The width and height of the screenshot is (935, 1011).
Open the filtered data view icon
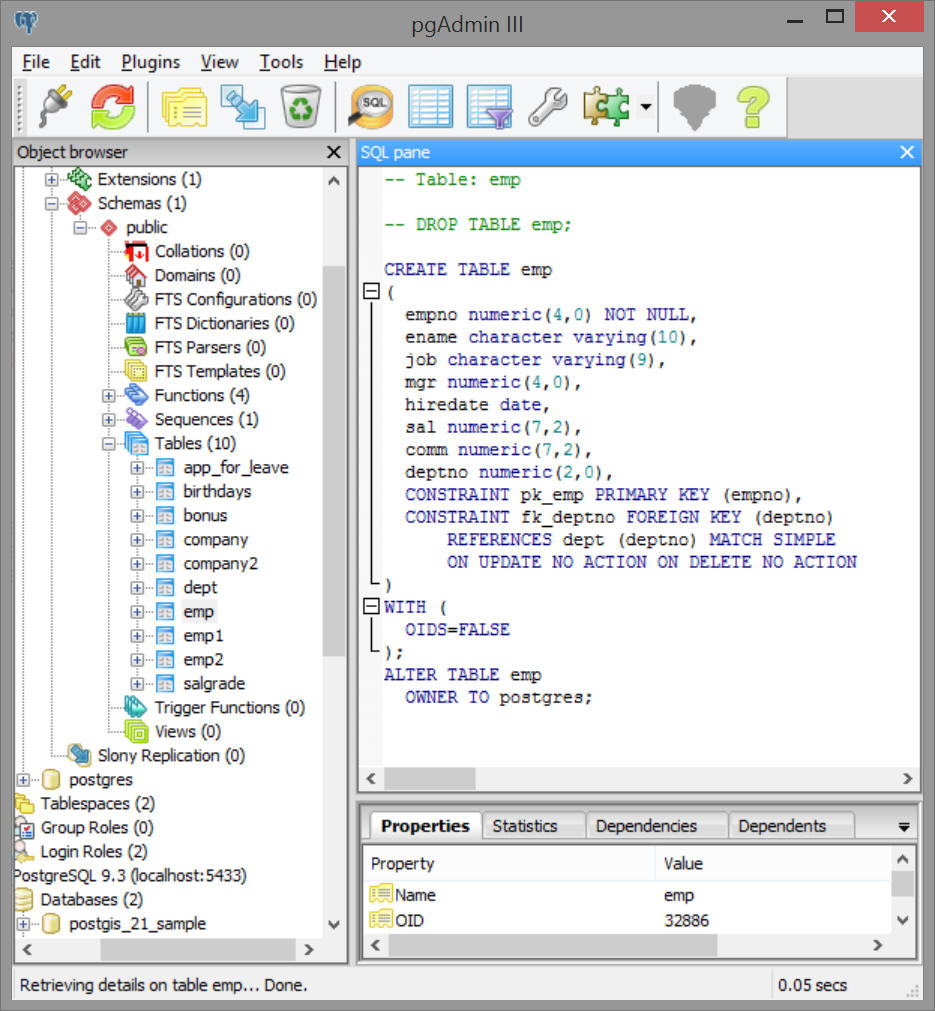(x=489, y=105)
